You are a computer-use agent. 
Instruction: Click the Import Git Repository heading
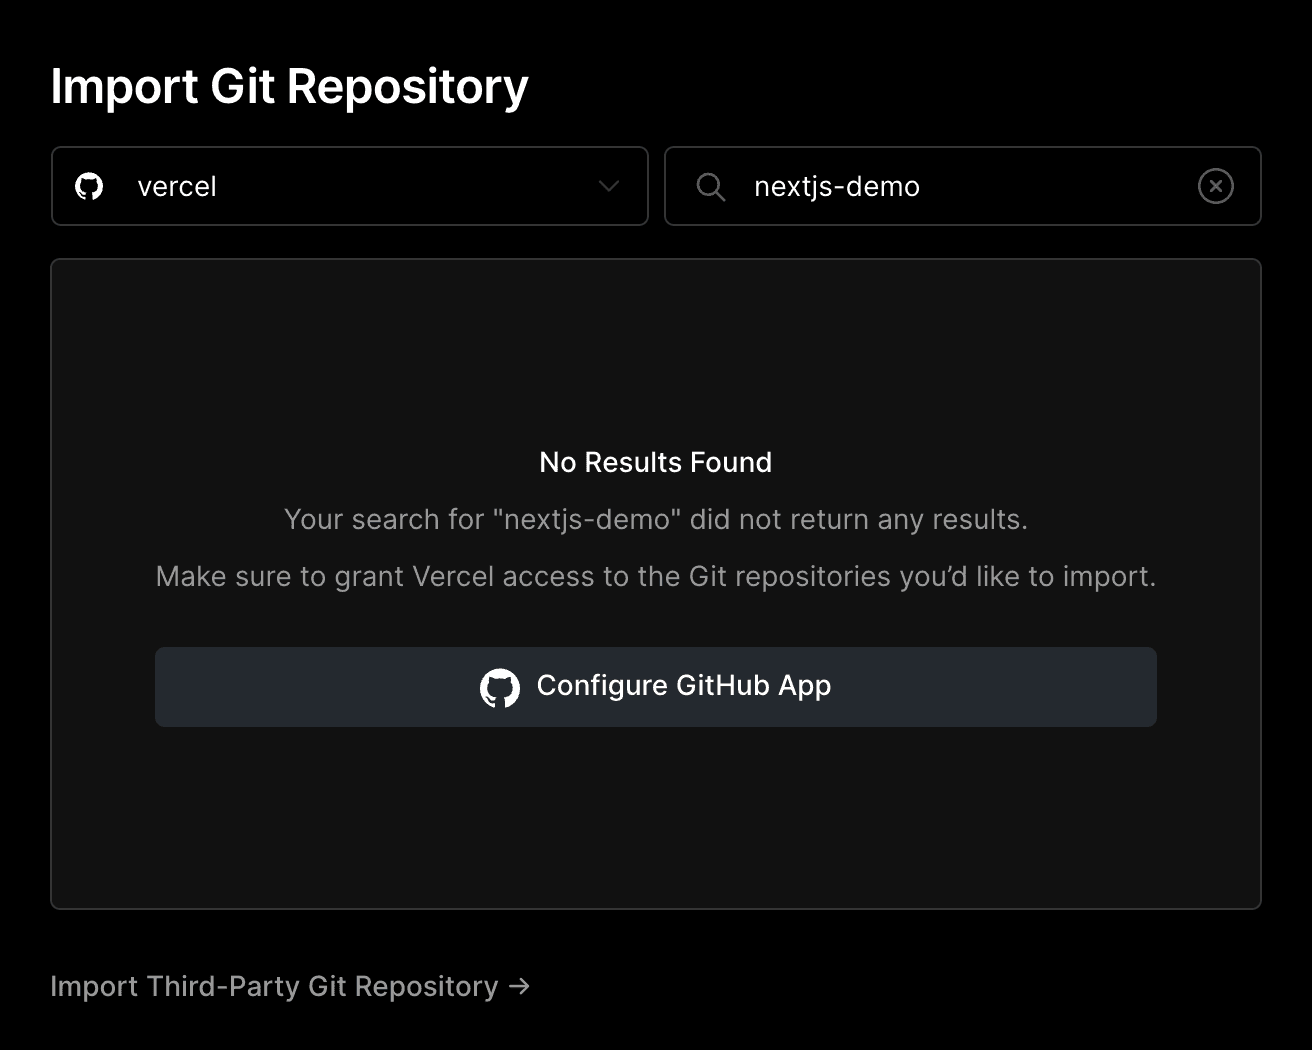click(290, 87)
